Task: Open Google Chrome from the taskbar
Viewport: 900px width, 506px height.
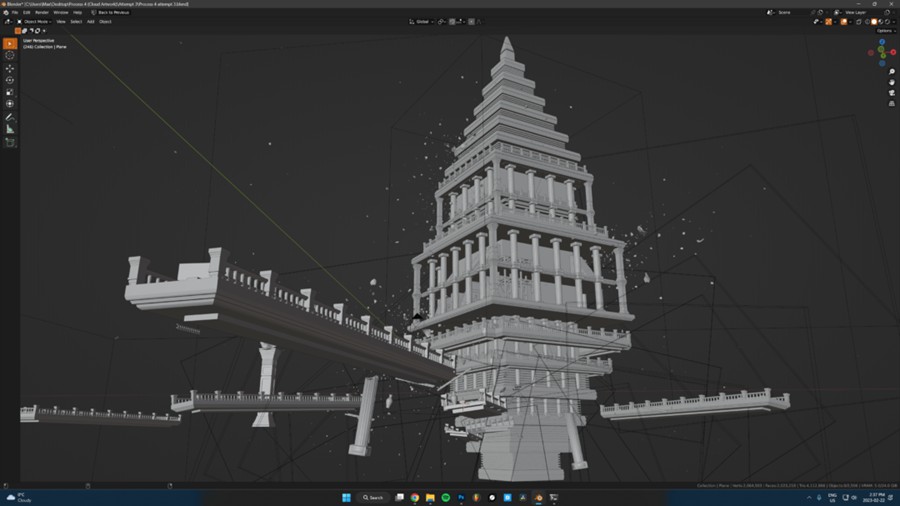Action: [x=415, y=497]
